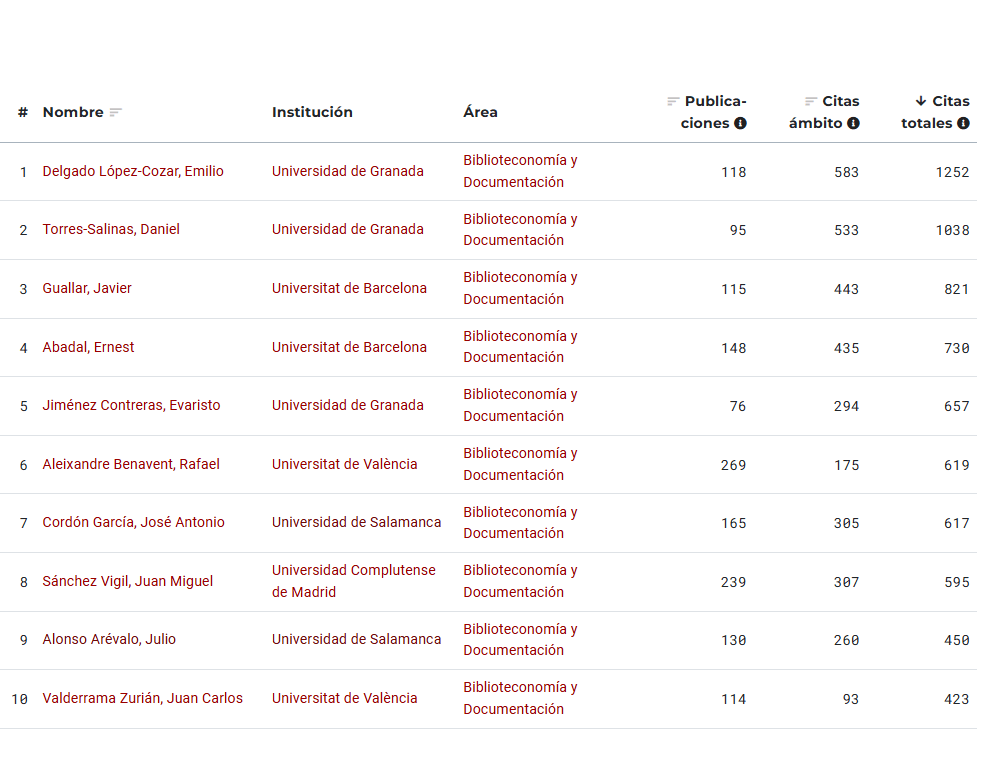Click the info icon next to Citas totales
The image size is (998, 782).
coord(963,124)
